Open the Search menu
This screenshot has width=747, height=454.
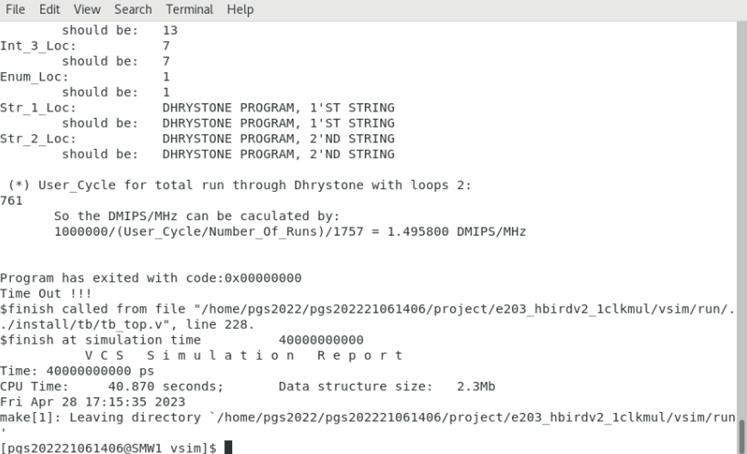pos(133,10)
